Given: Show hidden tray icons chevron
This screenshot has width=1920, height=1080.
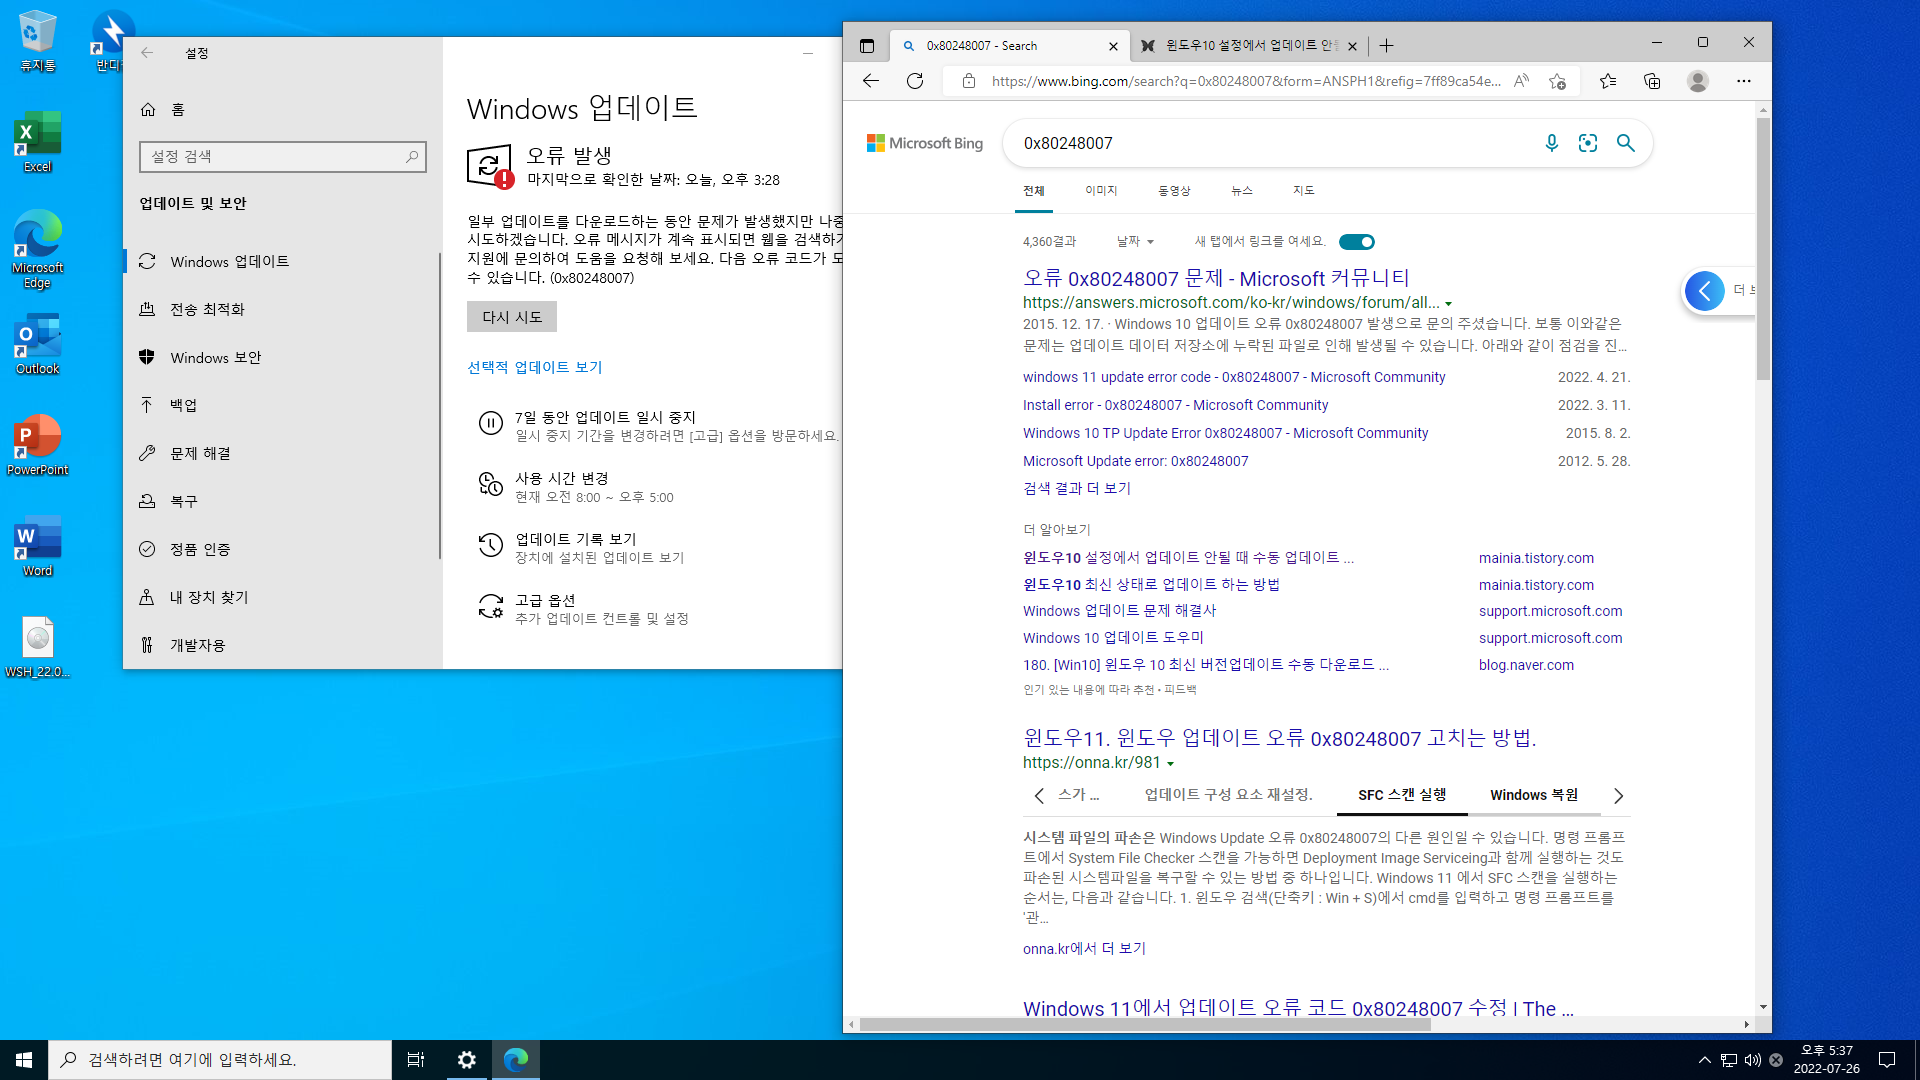Looking at the screenshot, I should (1704, 1060).
